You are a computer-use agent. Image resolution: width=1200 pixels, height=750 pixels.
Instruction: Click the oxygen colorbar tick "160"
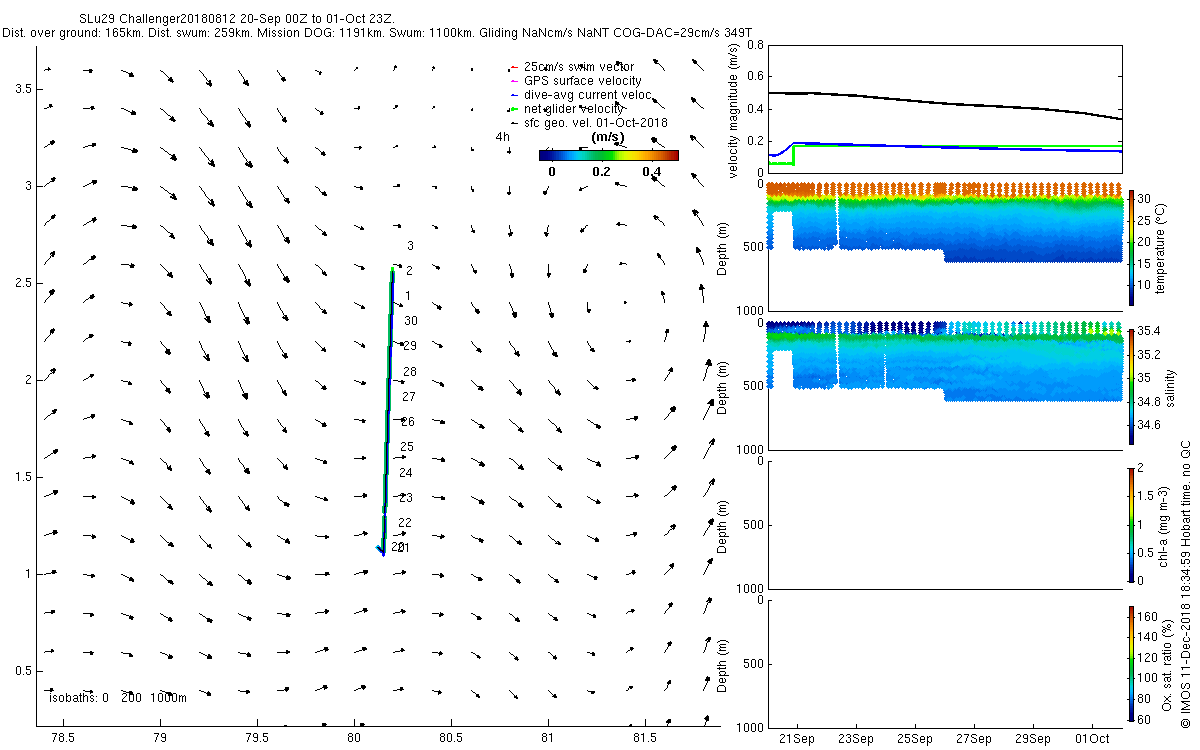pyautogui.click(x=1149, y=615)
